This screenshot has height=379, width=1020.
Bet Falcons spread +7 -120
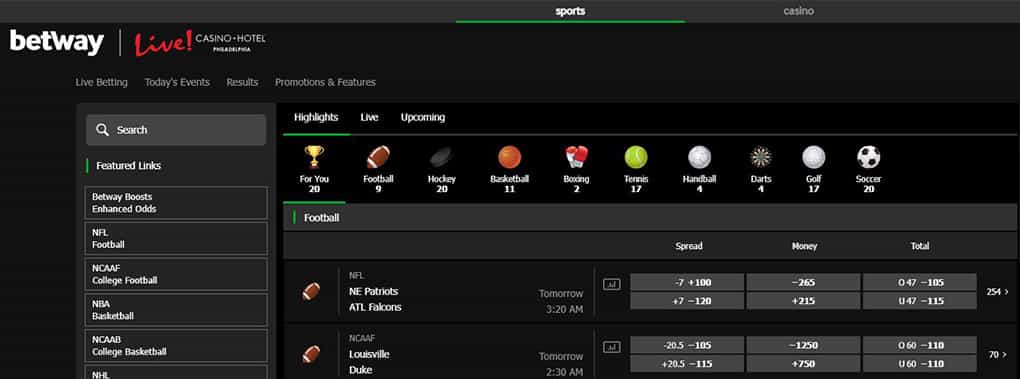687,301
